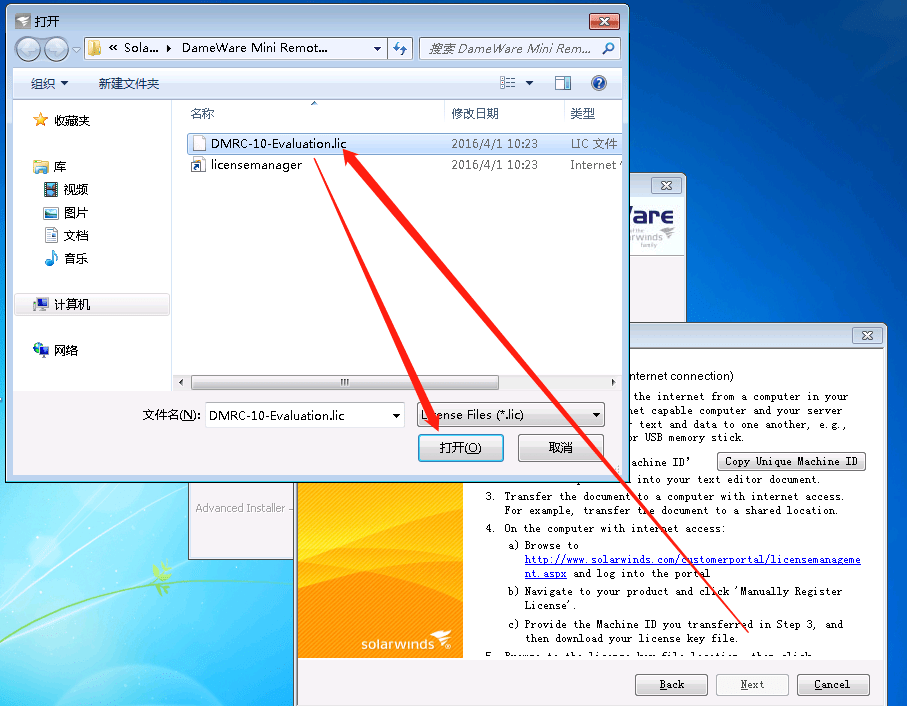
Task: Close the license wizard window
Action: click(x=867, y=335)
